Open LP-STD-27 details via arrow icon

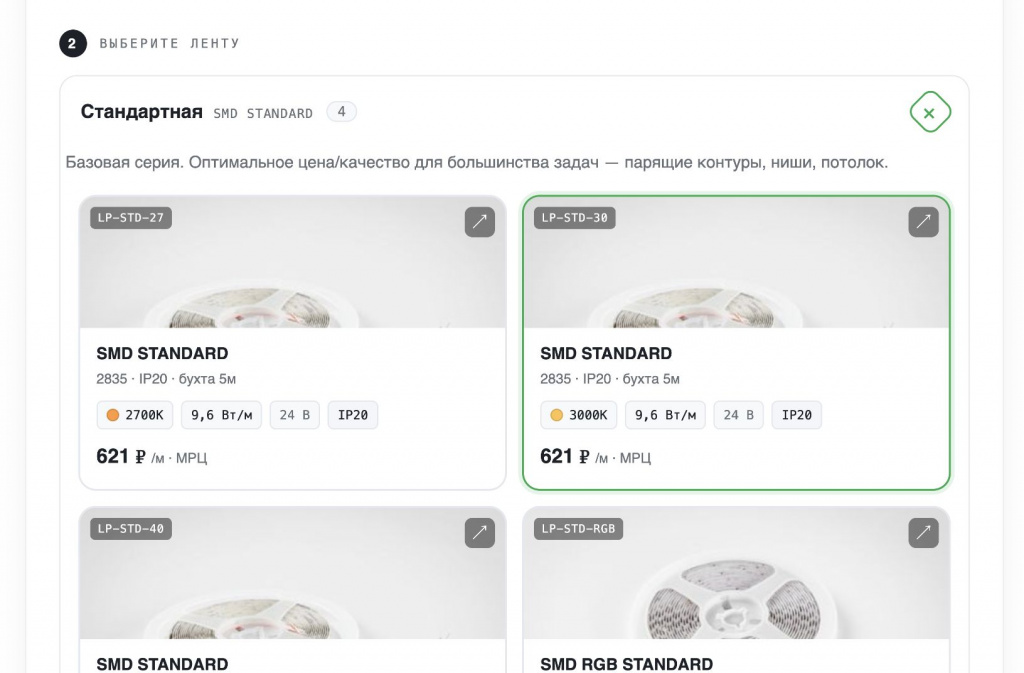click(x=479, y=222)
